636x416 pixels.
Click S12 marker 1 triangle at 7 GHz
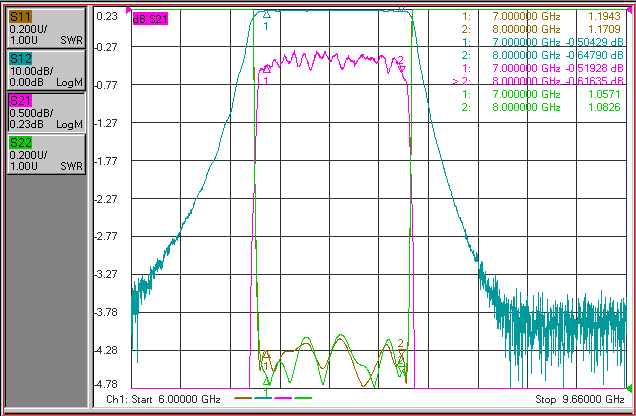tap(266, 15)
